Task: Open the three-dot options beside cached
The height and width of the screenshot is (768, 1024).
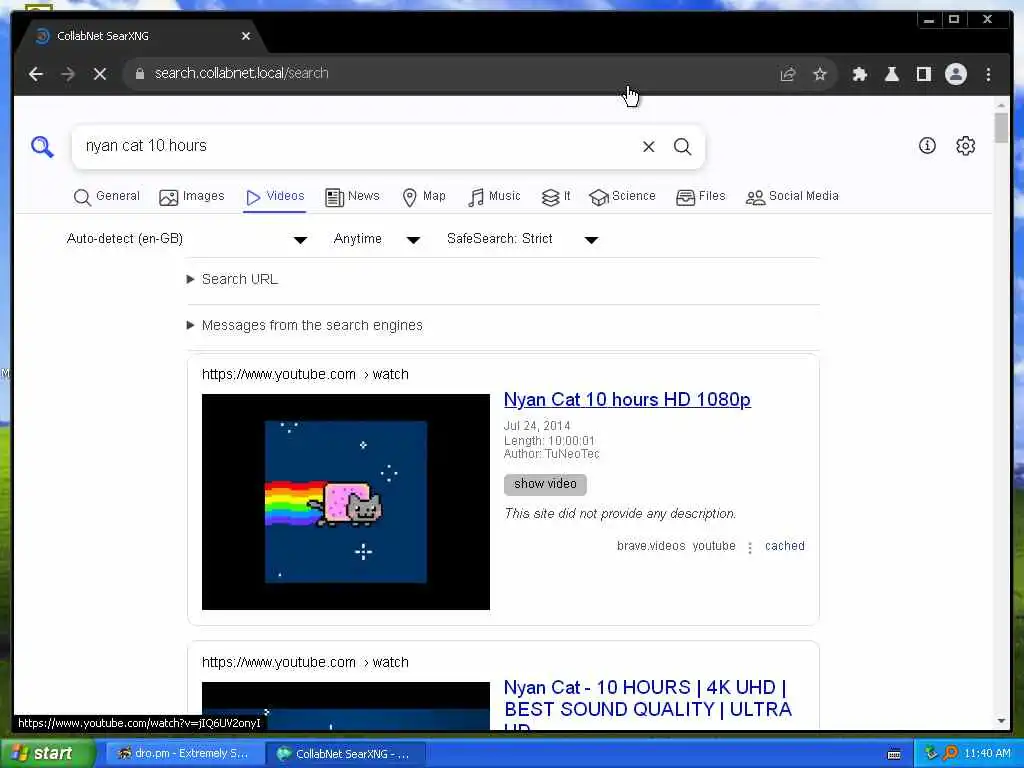Action: tap(750, 548)
